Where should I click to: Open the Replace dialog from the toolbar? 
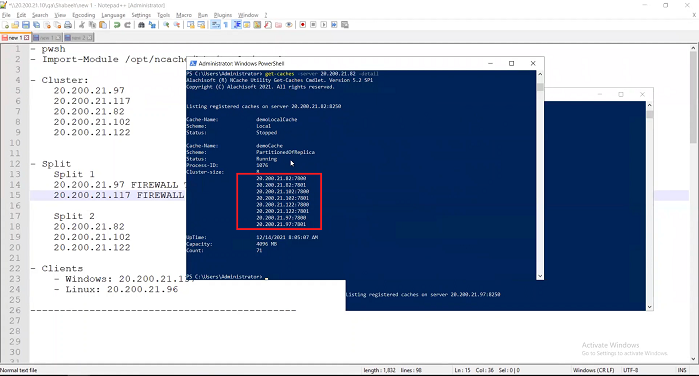(x=152, y=25)
